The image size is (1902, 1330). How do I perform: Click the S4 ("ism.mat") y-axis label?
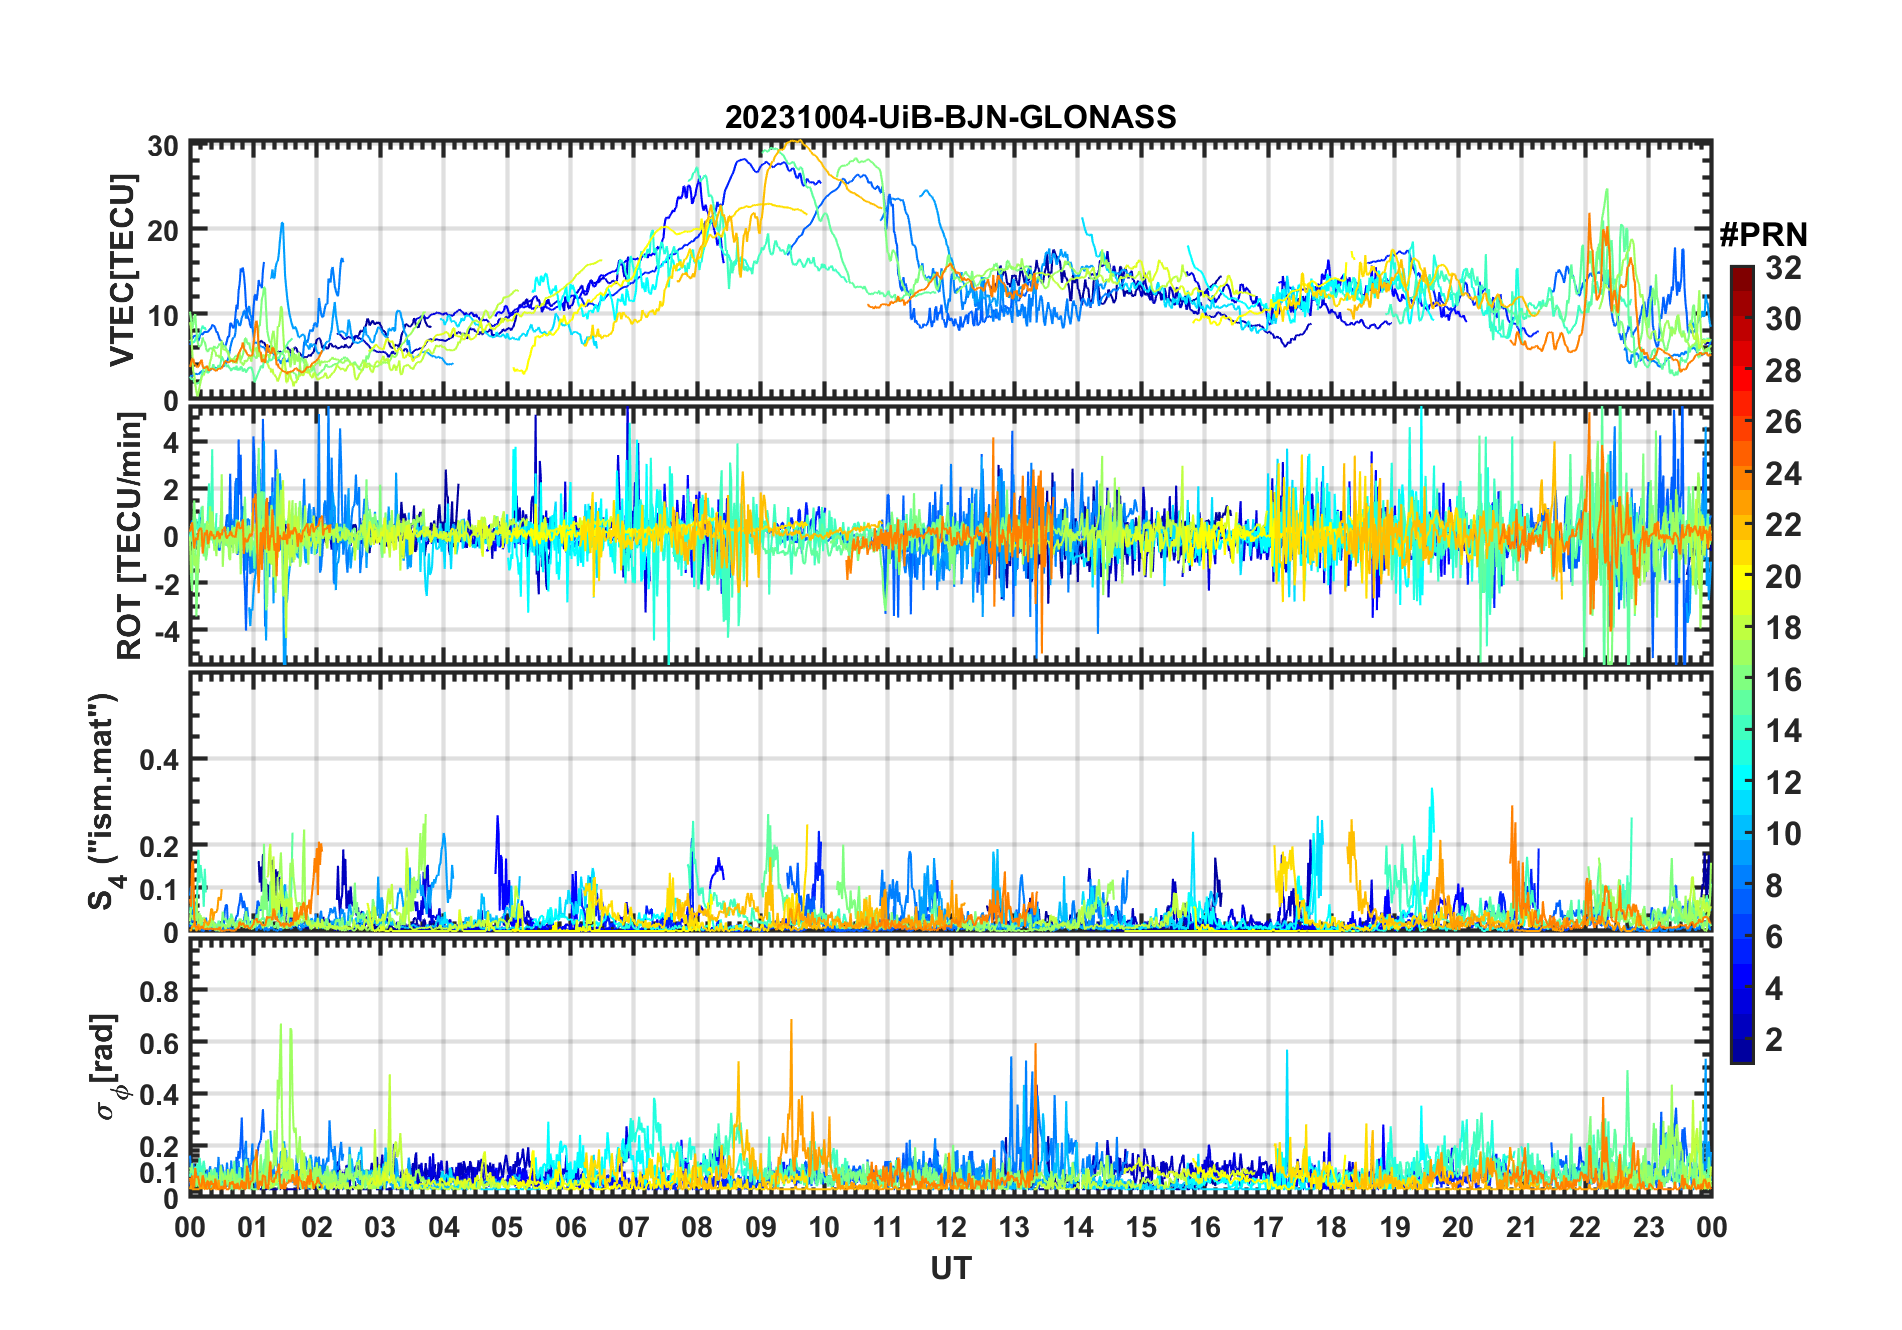[x=104, y=801]
